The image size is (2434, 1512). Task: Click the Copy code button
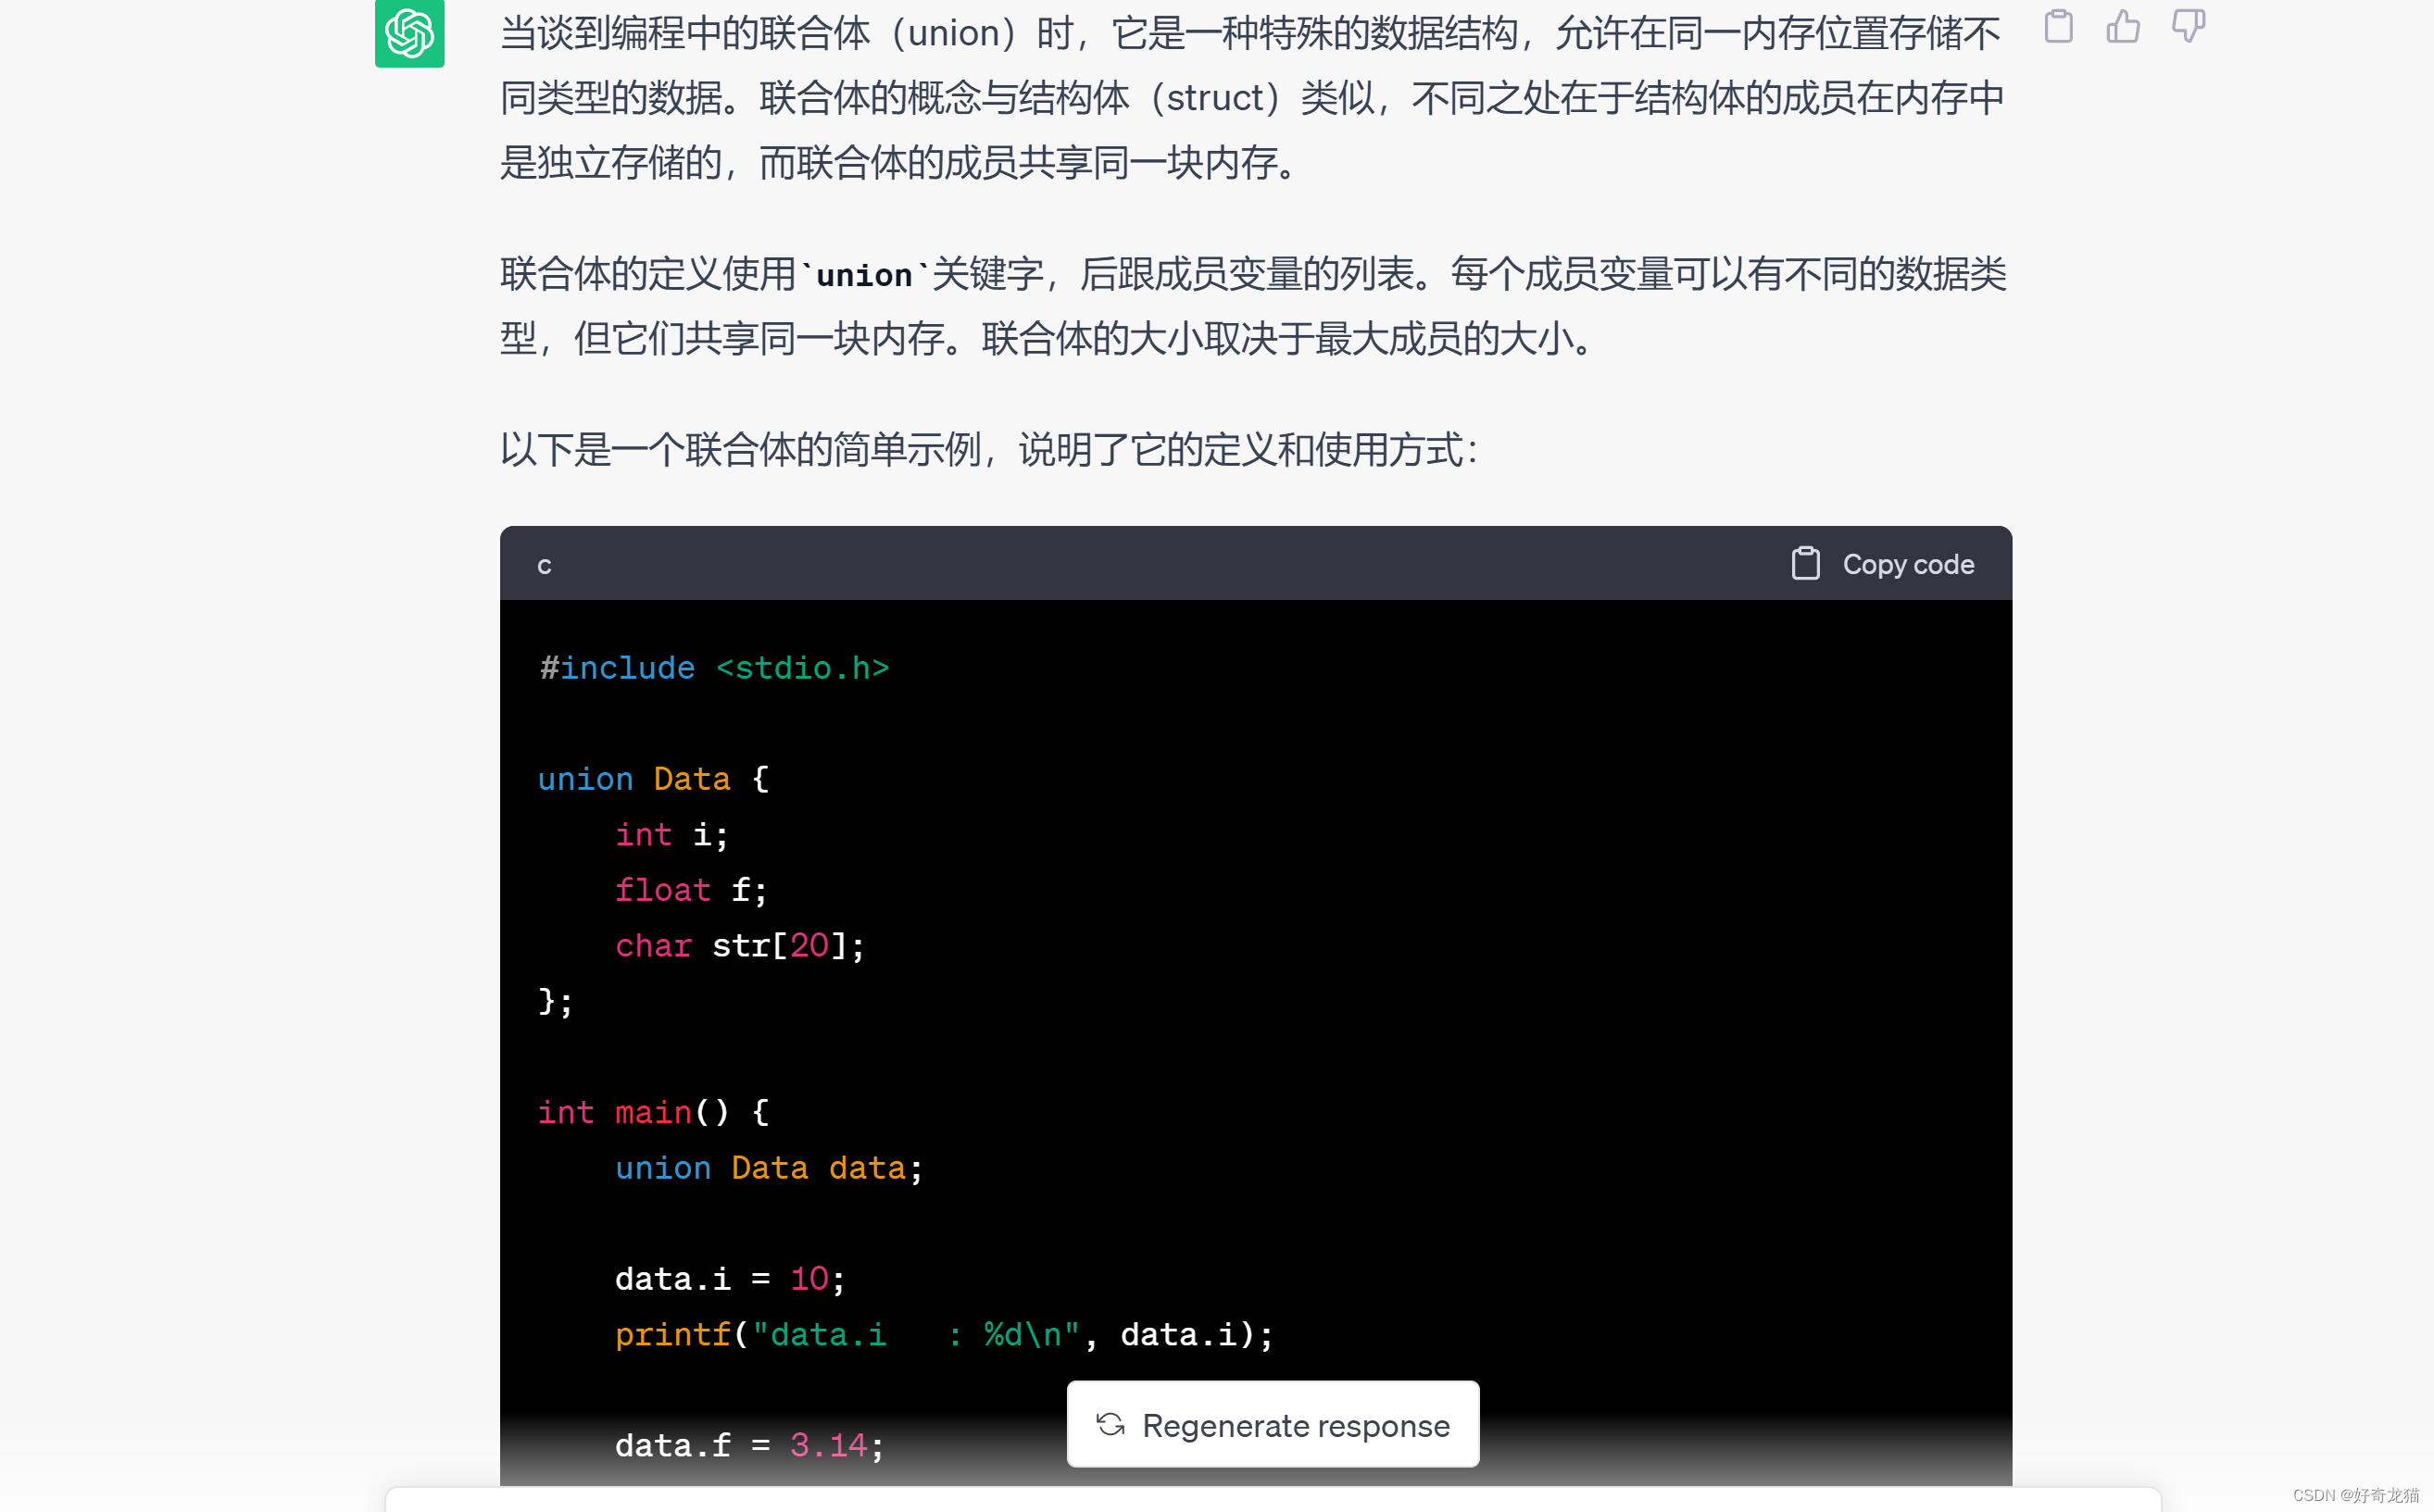click(1883, 564)
